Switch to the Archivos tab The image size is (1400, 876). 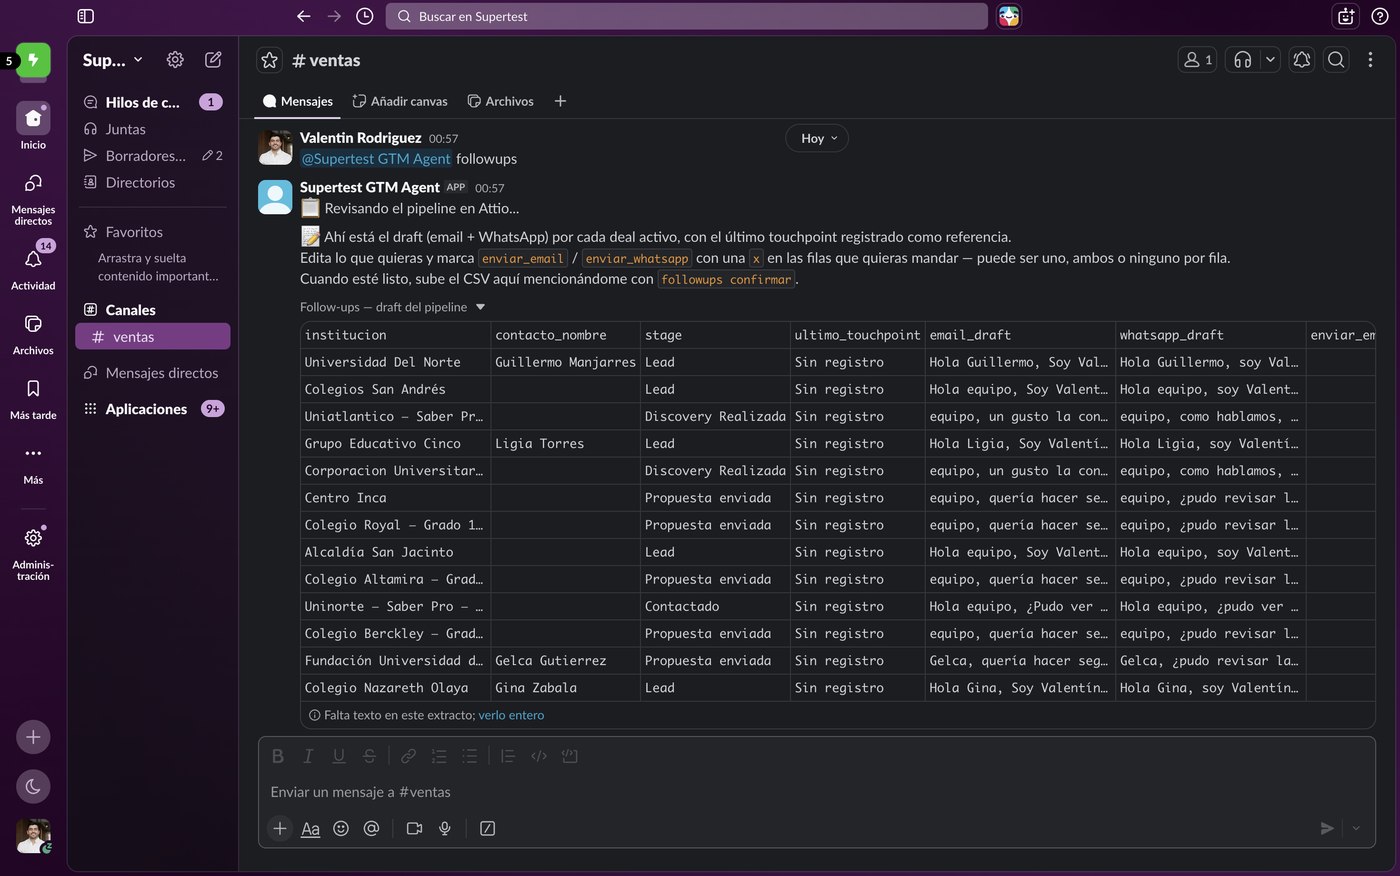pos(501,101)
